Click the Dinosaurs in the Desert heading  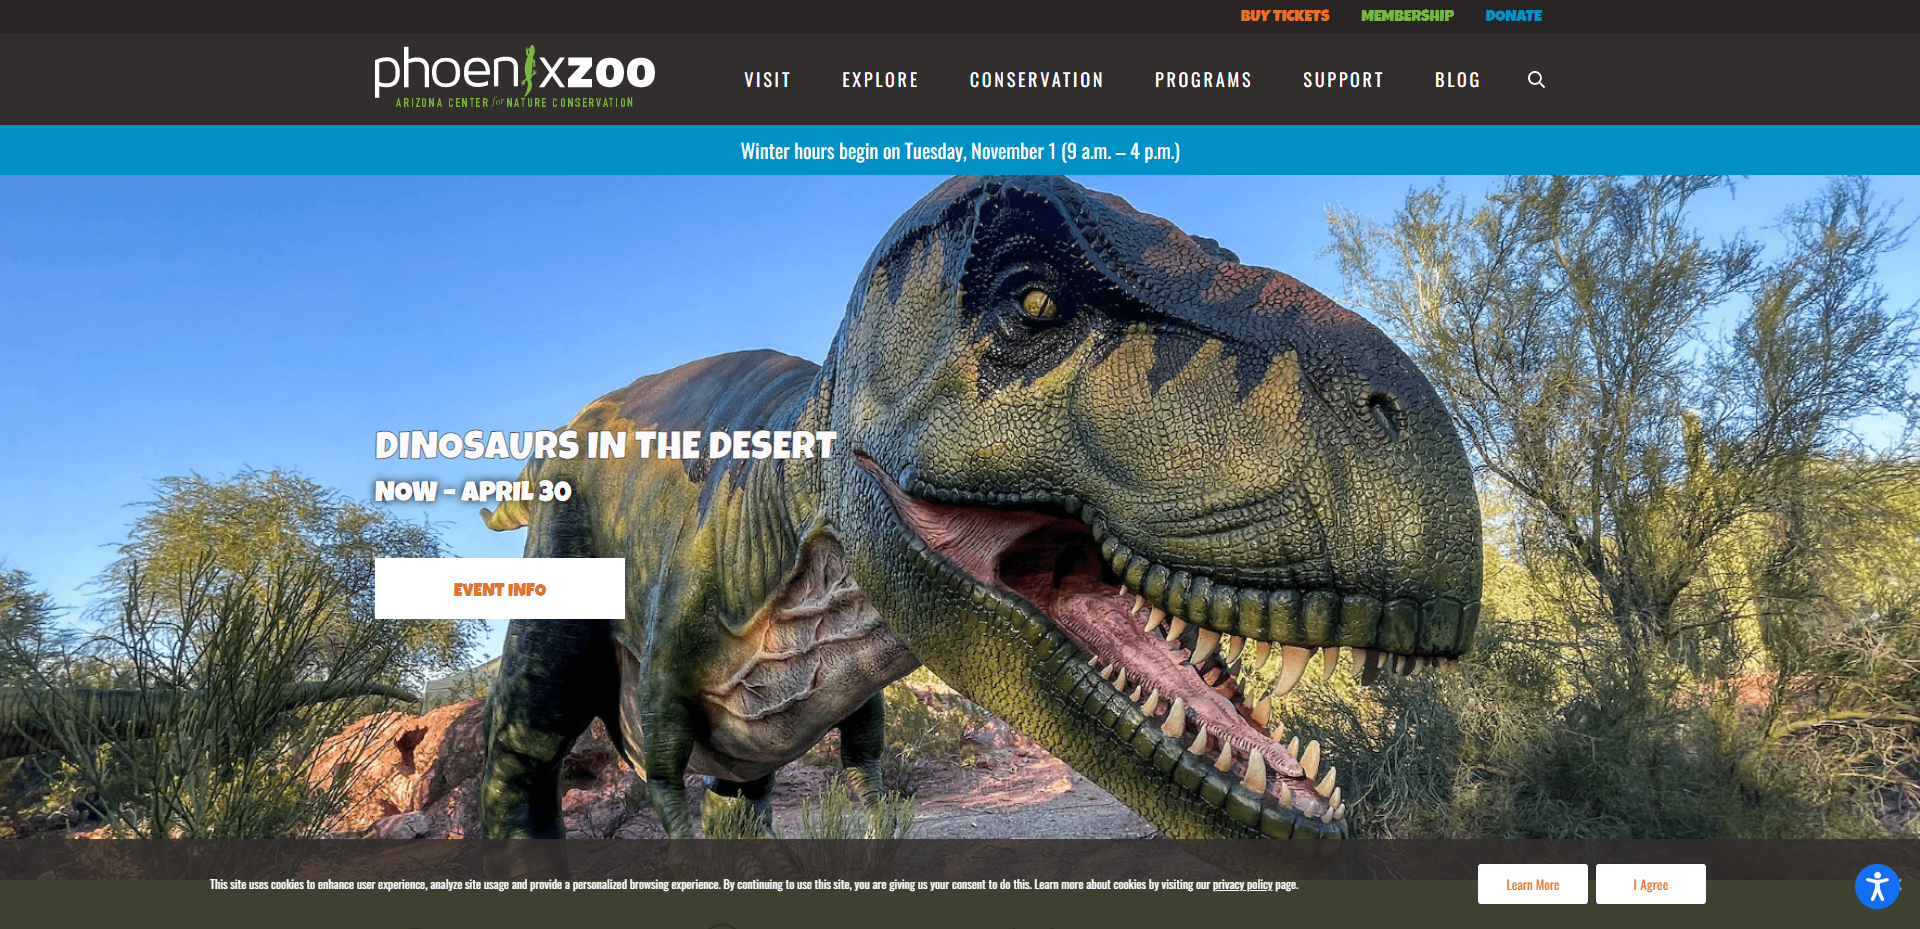pyautogui.click(x=606, y=445)
